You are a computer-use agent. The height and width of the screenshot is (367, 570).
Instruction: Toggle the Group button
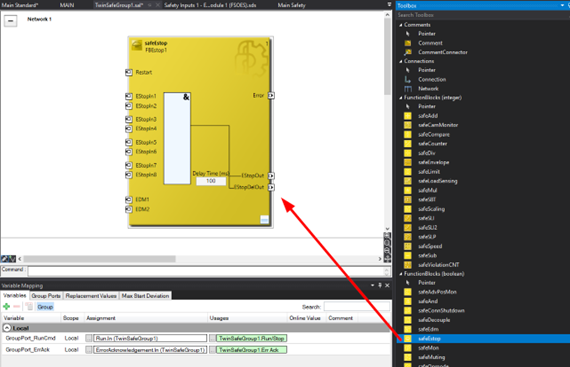[45, 307]
